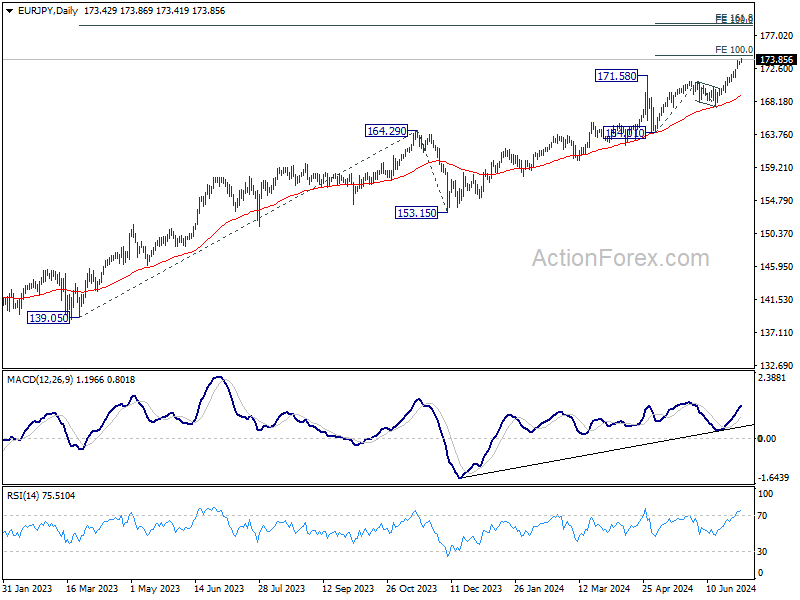Click the 11 Dec 2023 date label
800x600 pixels.
[x=476, y=588]
